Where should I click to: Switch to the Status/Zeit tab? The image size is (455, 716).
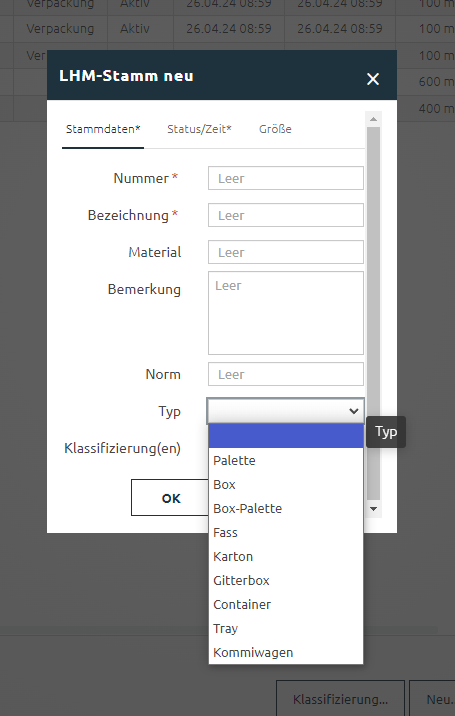(199, 129)
